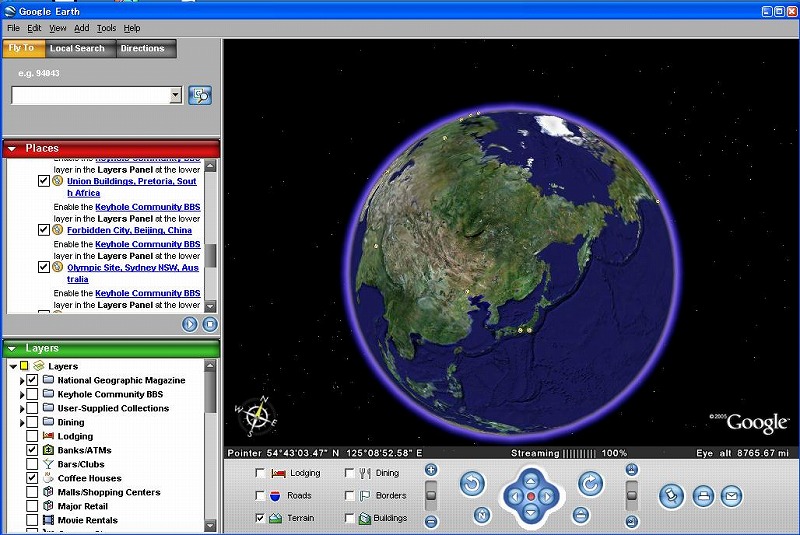
Task: Click the Banks/ATMs layer icon
Action: tap(48, 450)
